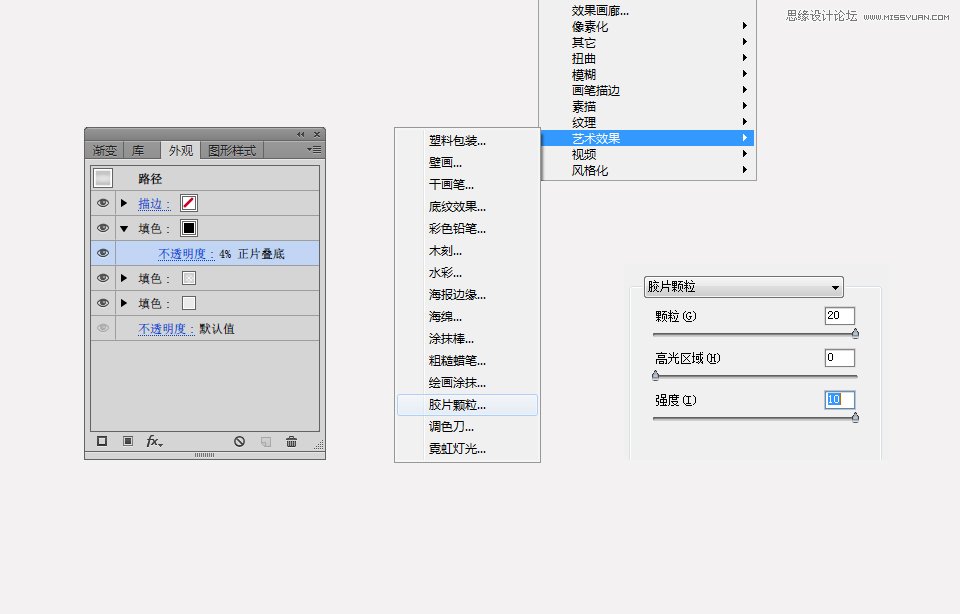Open the 视频 submenu
This screenshot has height=614, width=960.
click(x=647, y=154)
